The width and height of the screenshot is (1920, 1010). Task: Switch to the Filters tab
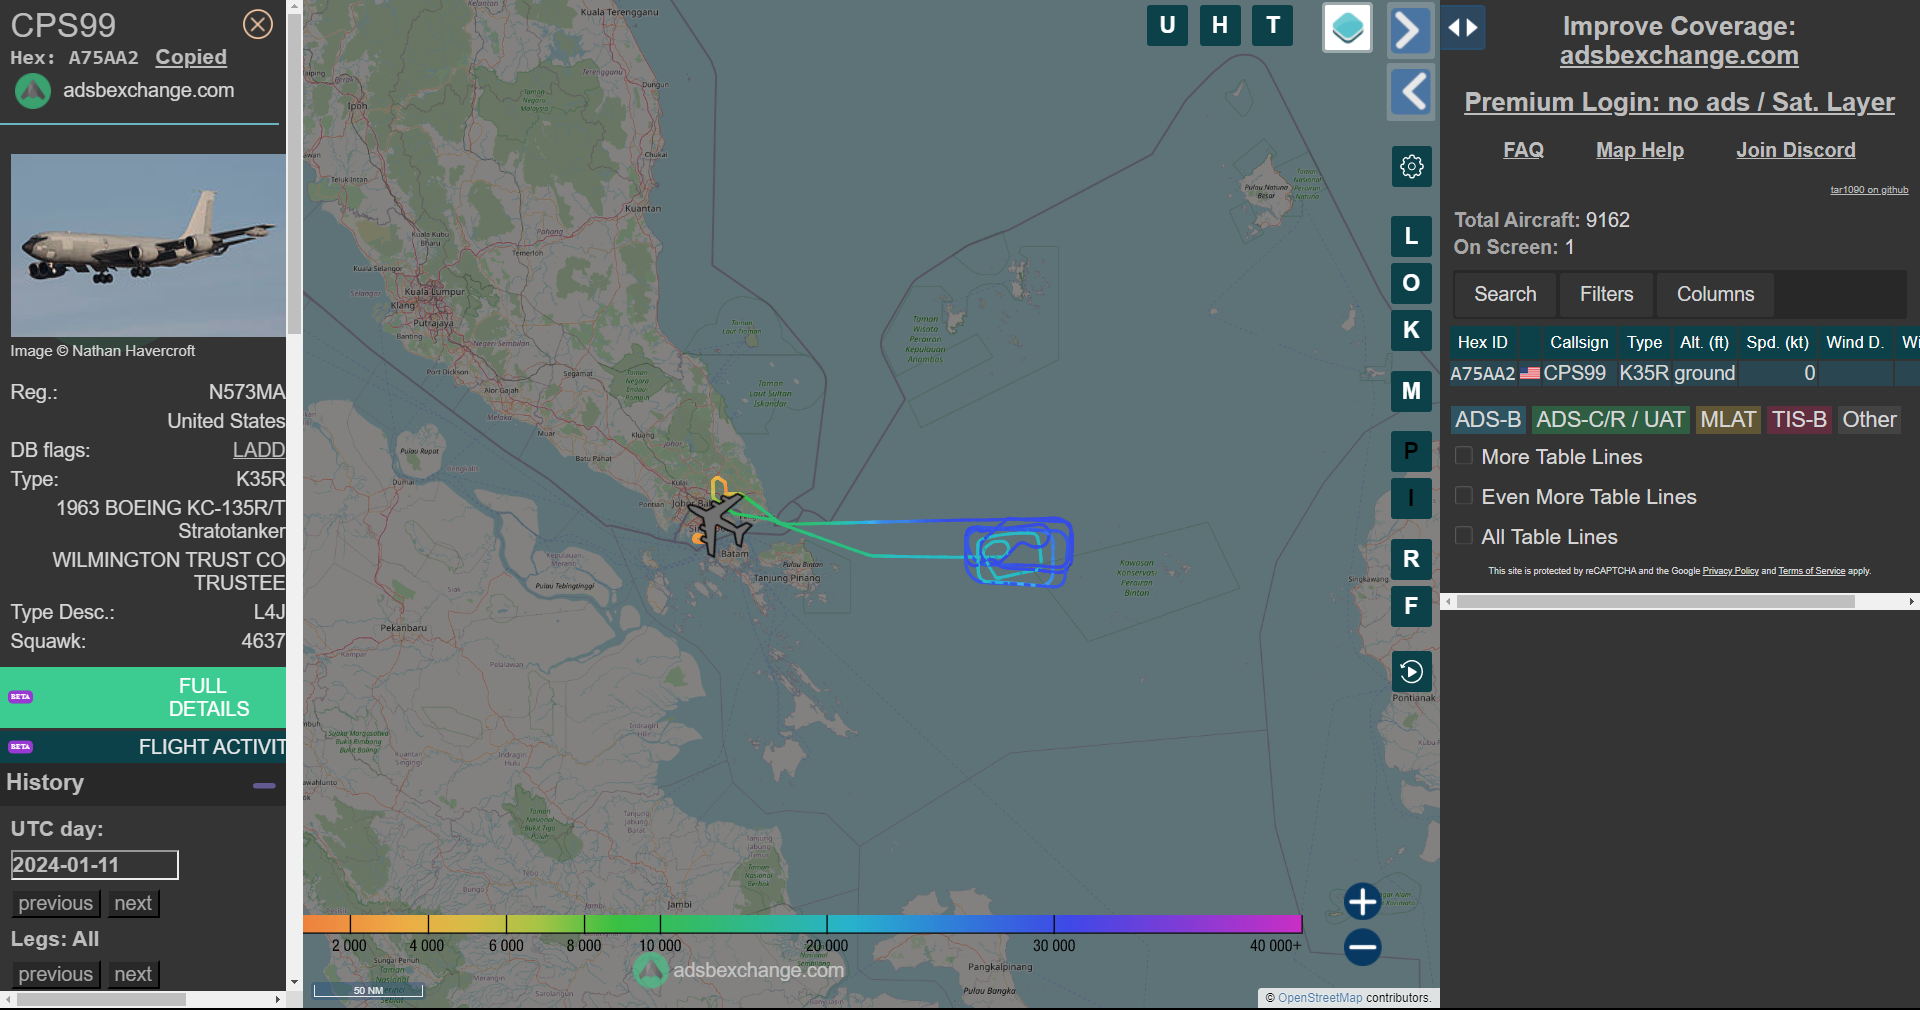pos(1606,294)
